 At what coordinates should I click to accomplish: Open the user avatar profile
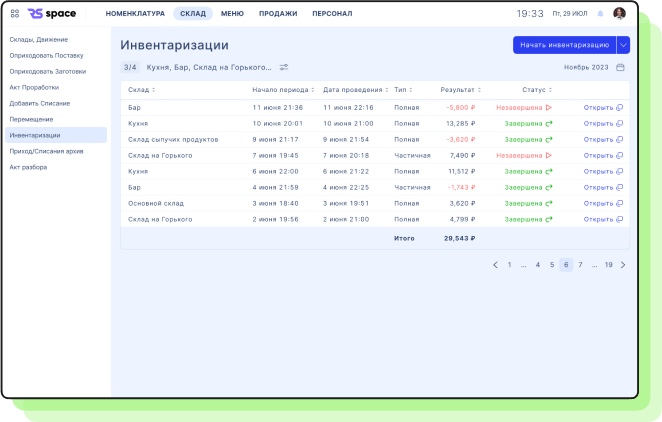click(x=620, y=14)
